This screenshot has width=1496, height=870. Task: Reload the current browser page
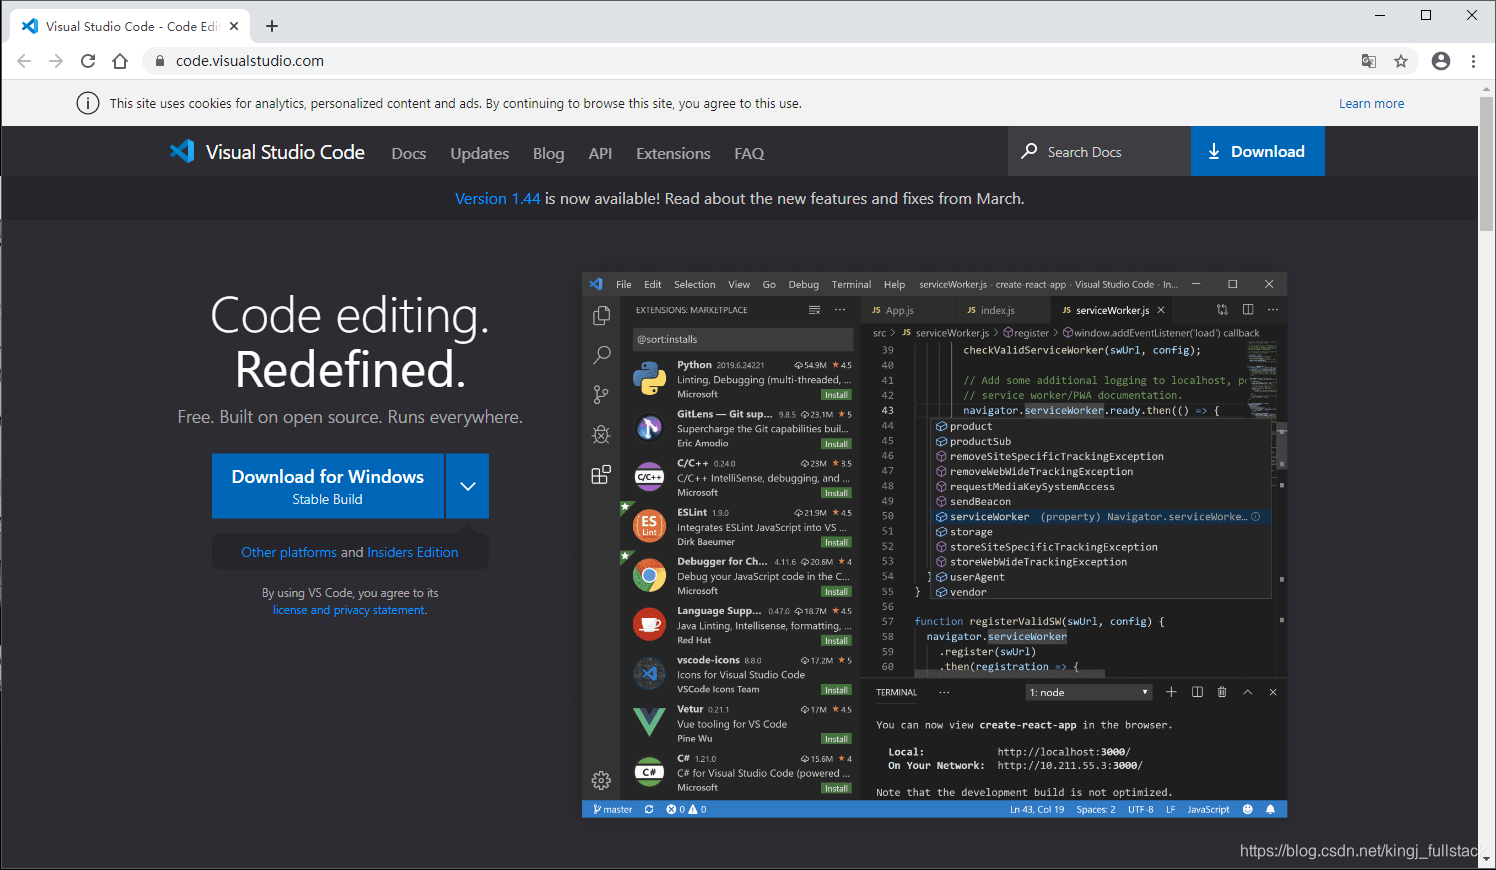(88, 61)
